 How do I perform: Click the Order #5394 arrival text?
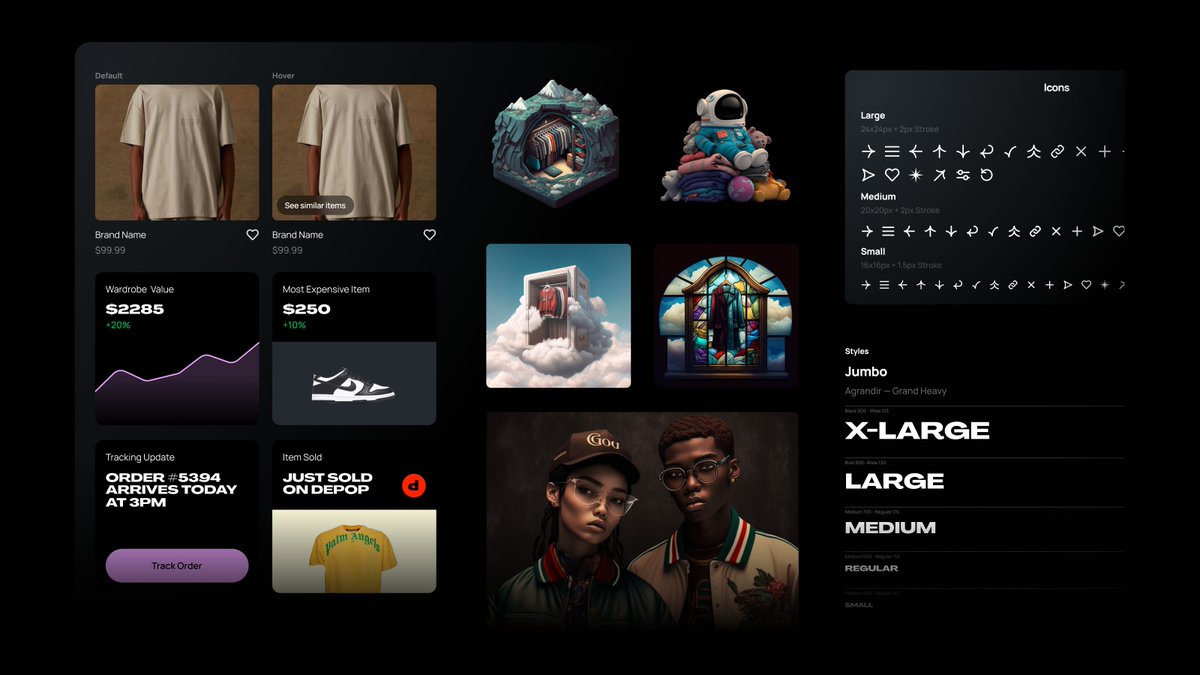point(171,490)
